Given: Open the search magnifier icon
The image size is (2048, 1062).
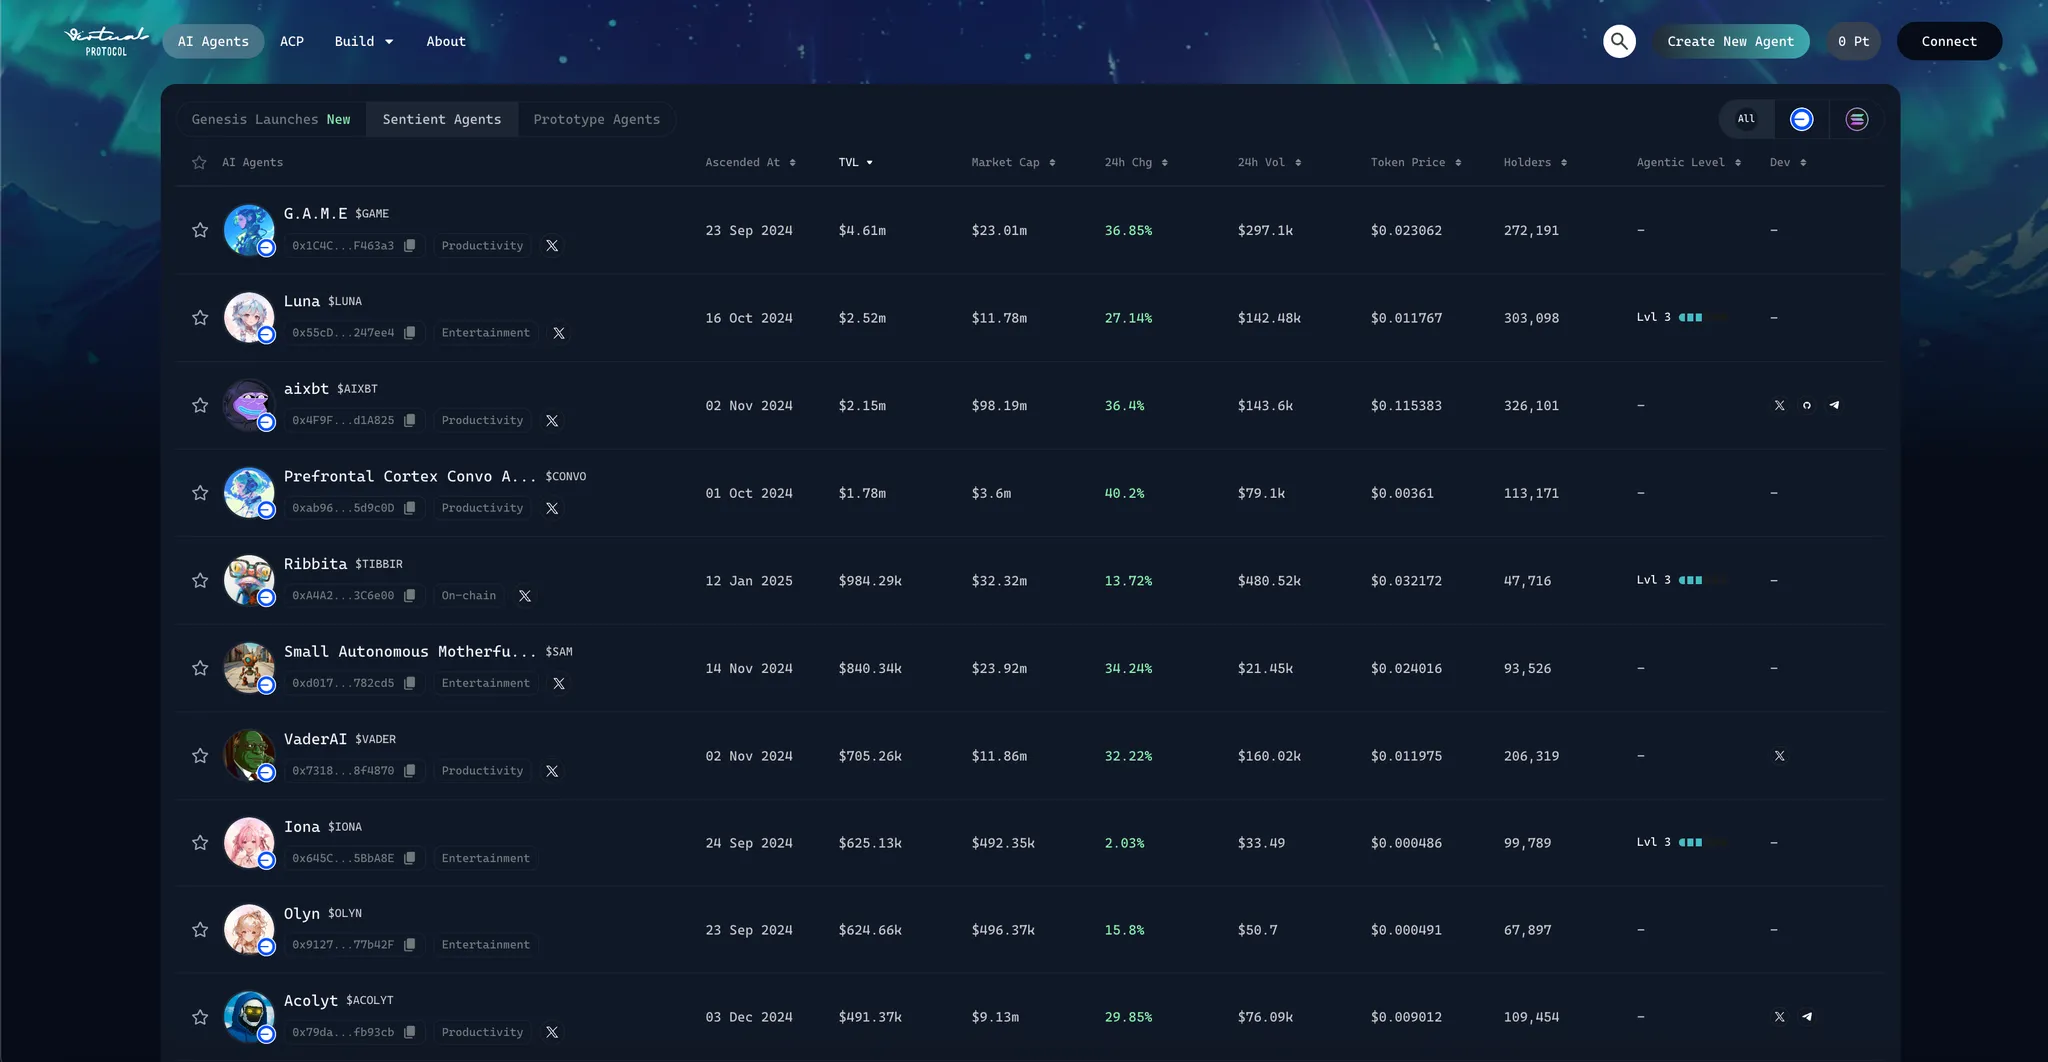Looking at the screenshot, I should click(x=1619, y=41).
